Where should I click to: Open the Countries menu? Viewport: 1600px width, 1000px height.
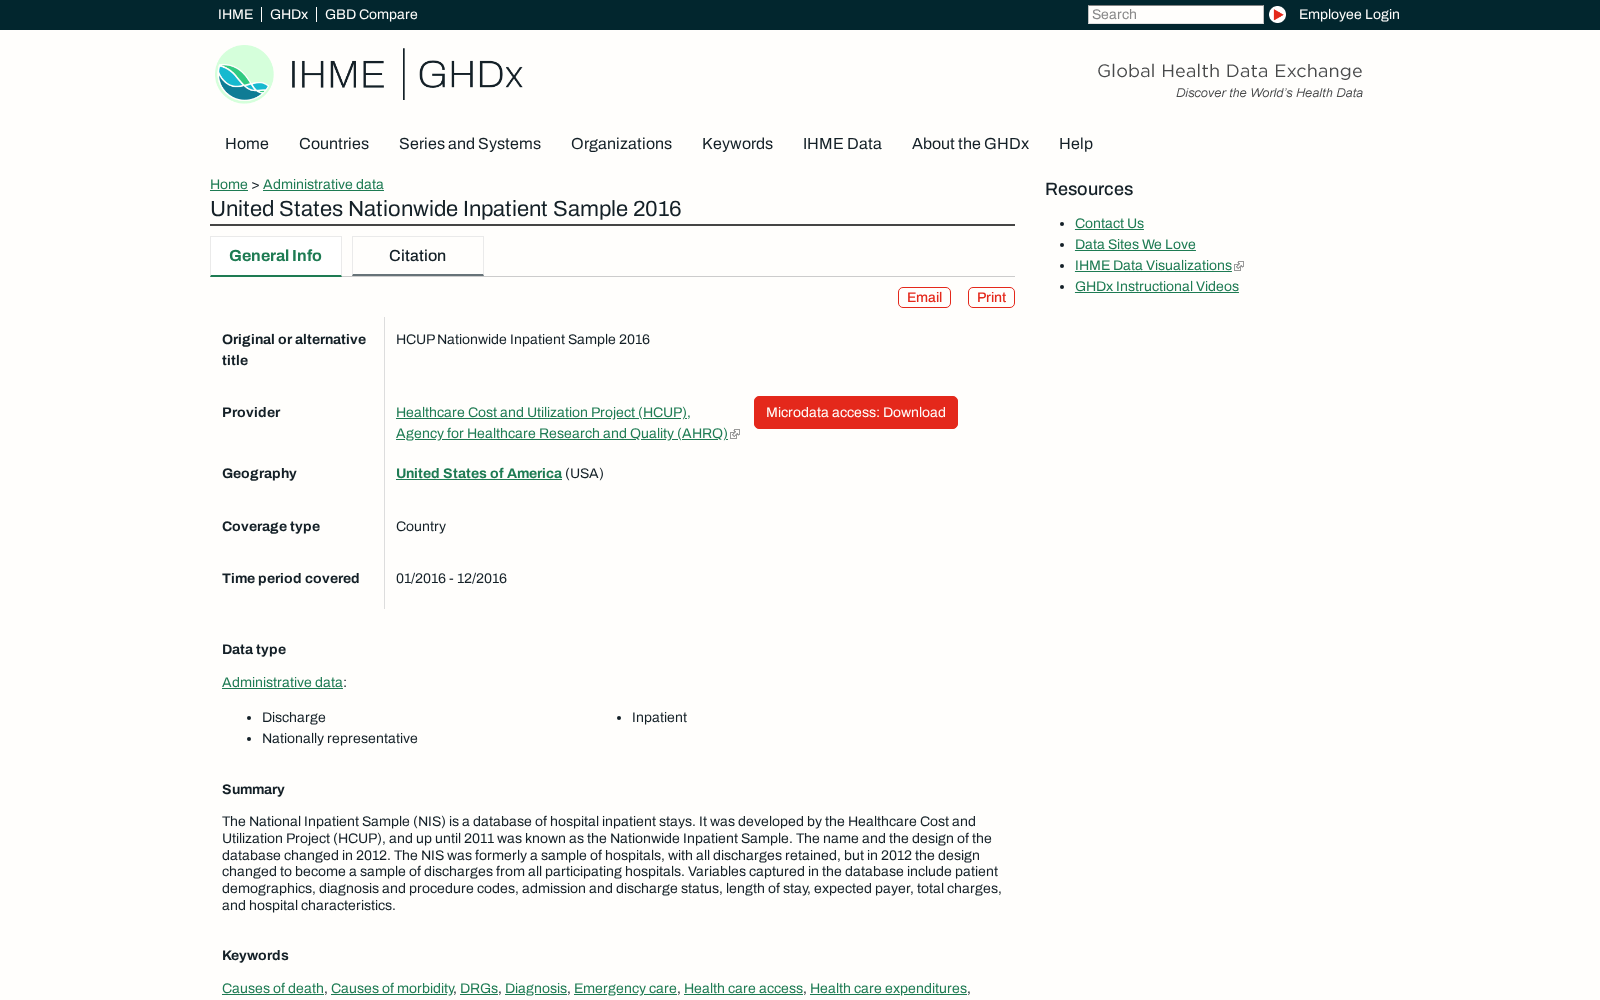(334, 144)
